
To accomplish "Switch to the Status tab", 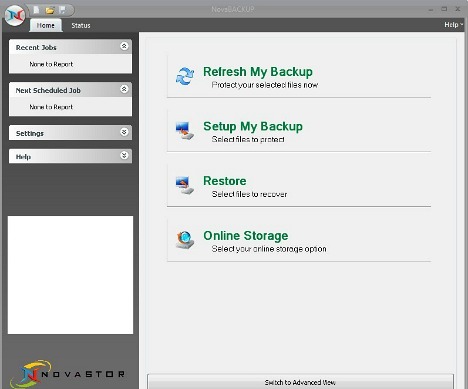I will [81, 25].
